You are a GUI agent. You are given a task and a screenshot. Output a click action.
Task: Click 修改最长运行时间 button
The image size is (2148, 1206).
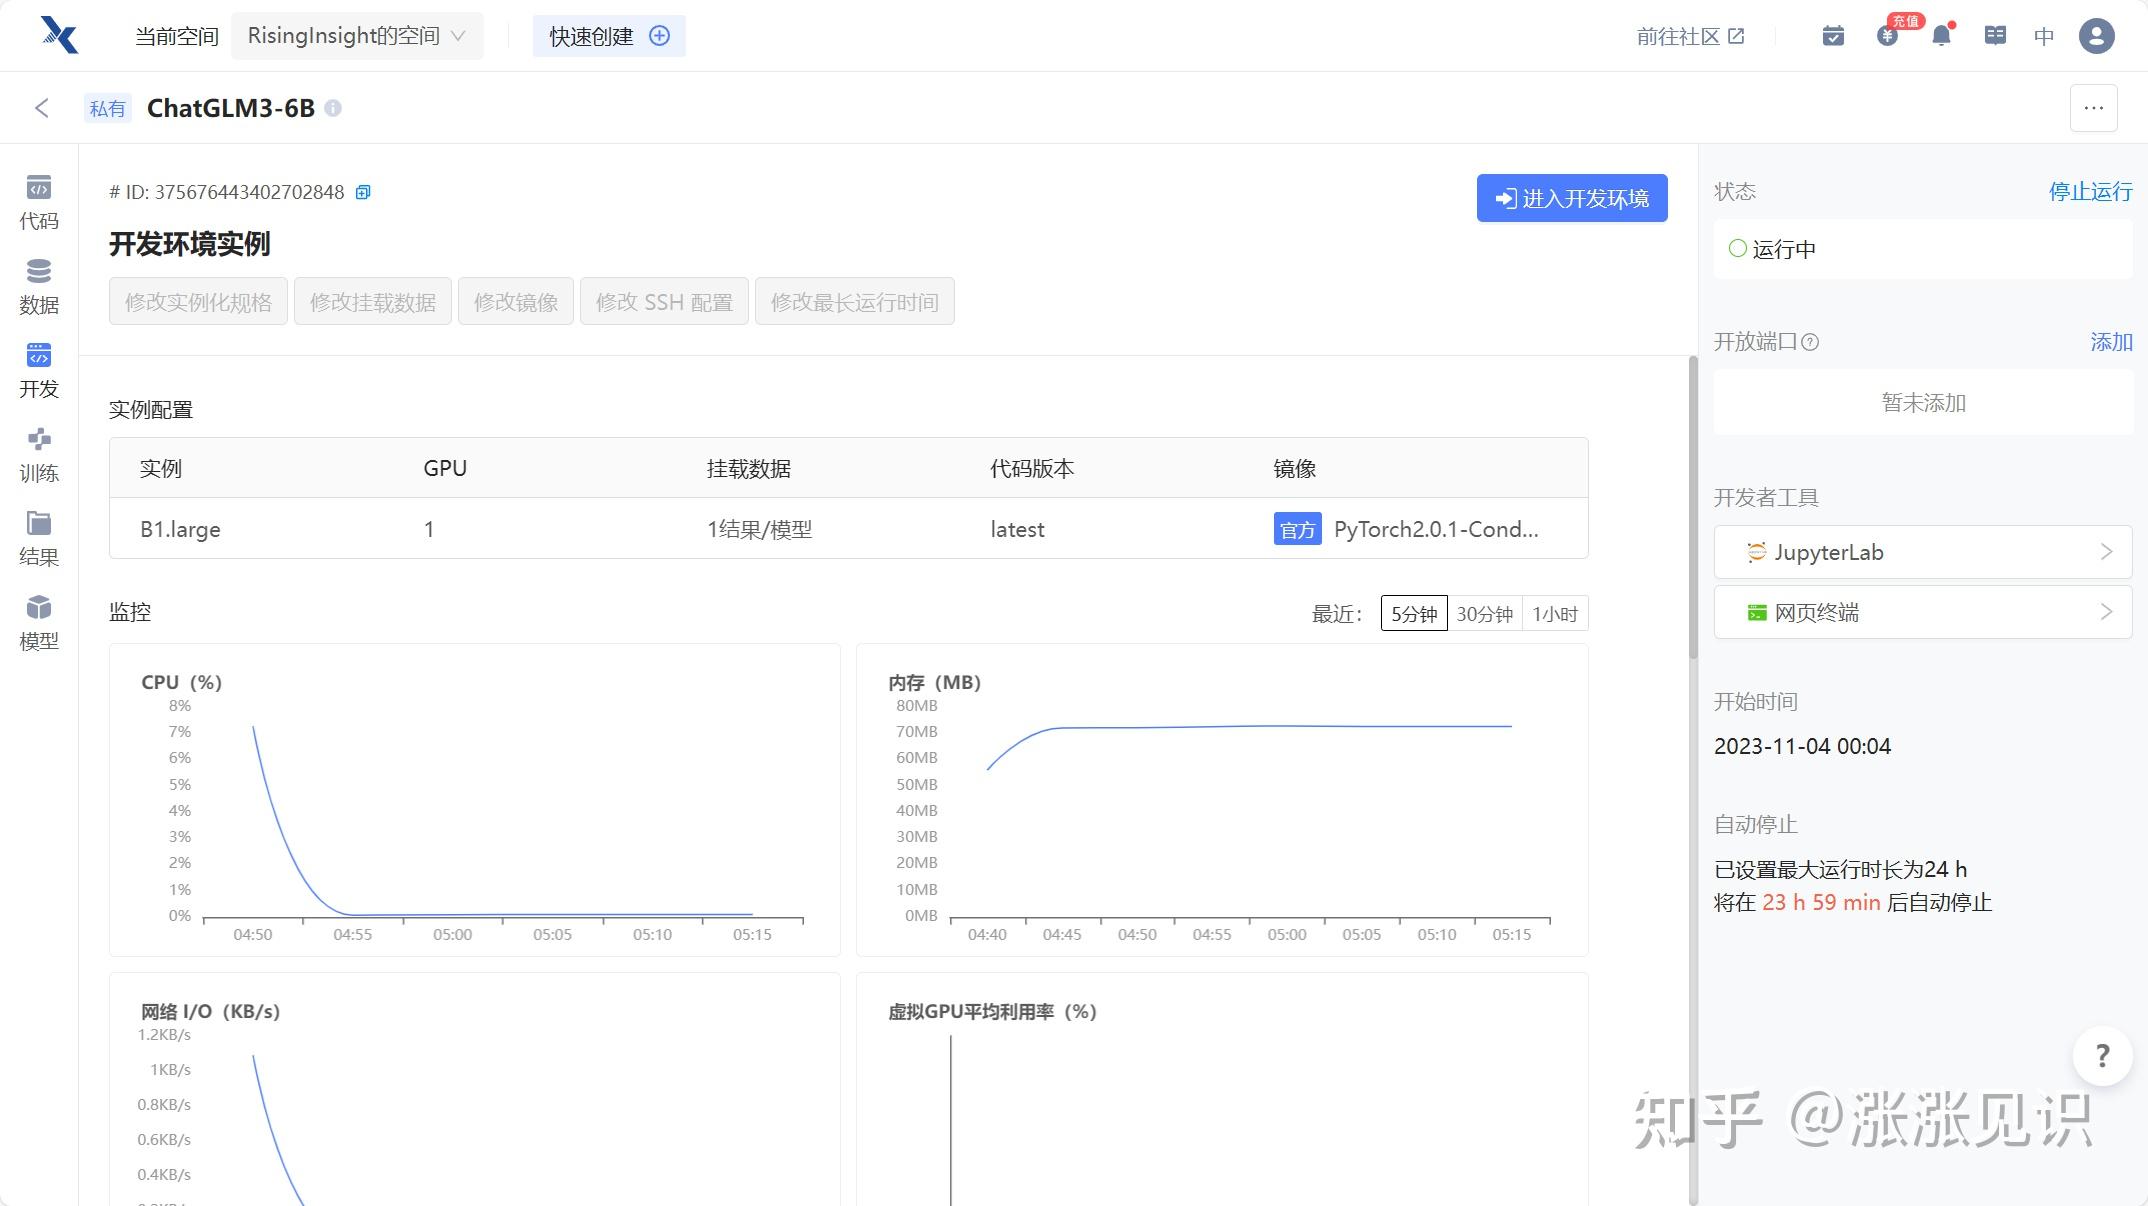854,301
